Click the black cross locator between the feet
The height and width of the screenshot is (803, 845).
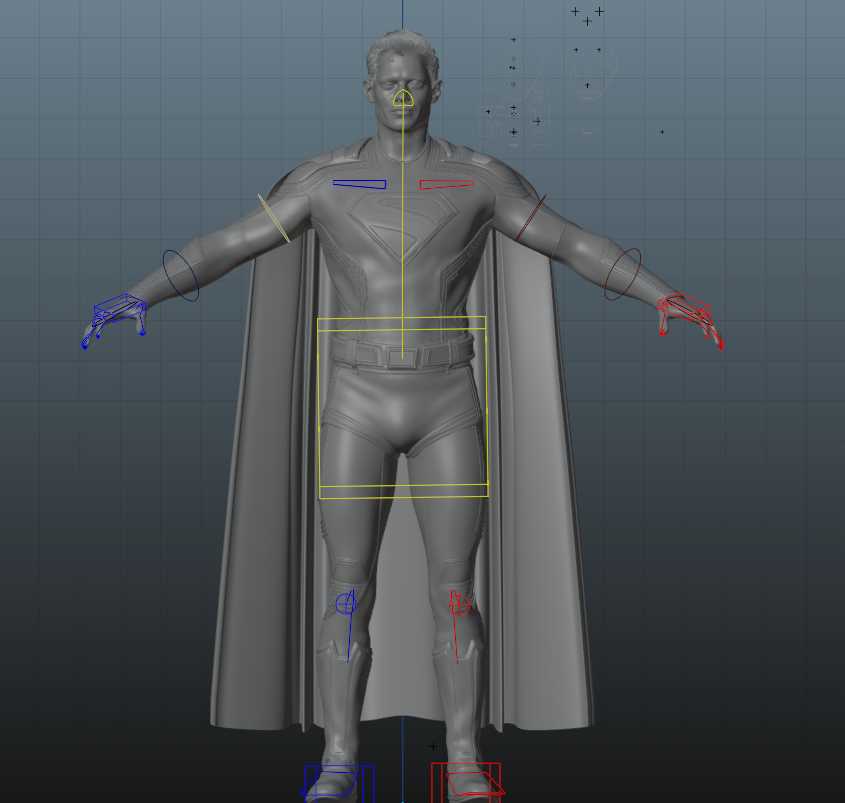point(432,746)
